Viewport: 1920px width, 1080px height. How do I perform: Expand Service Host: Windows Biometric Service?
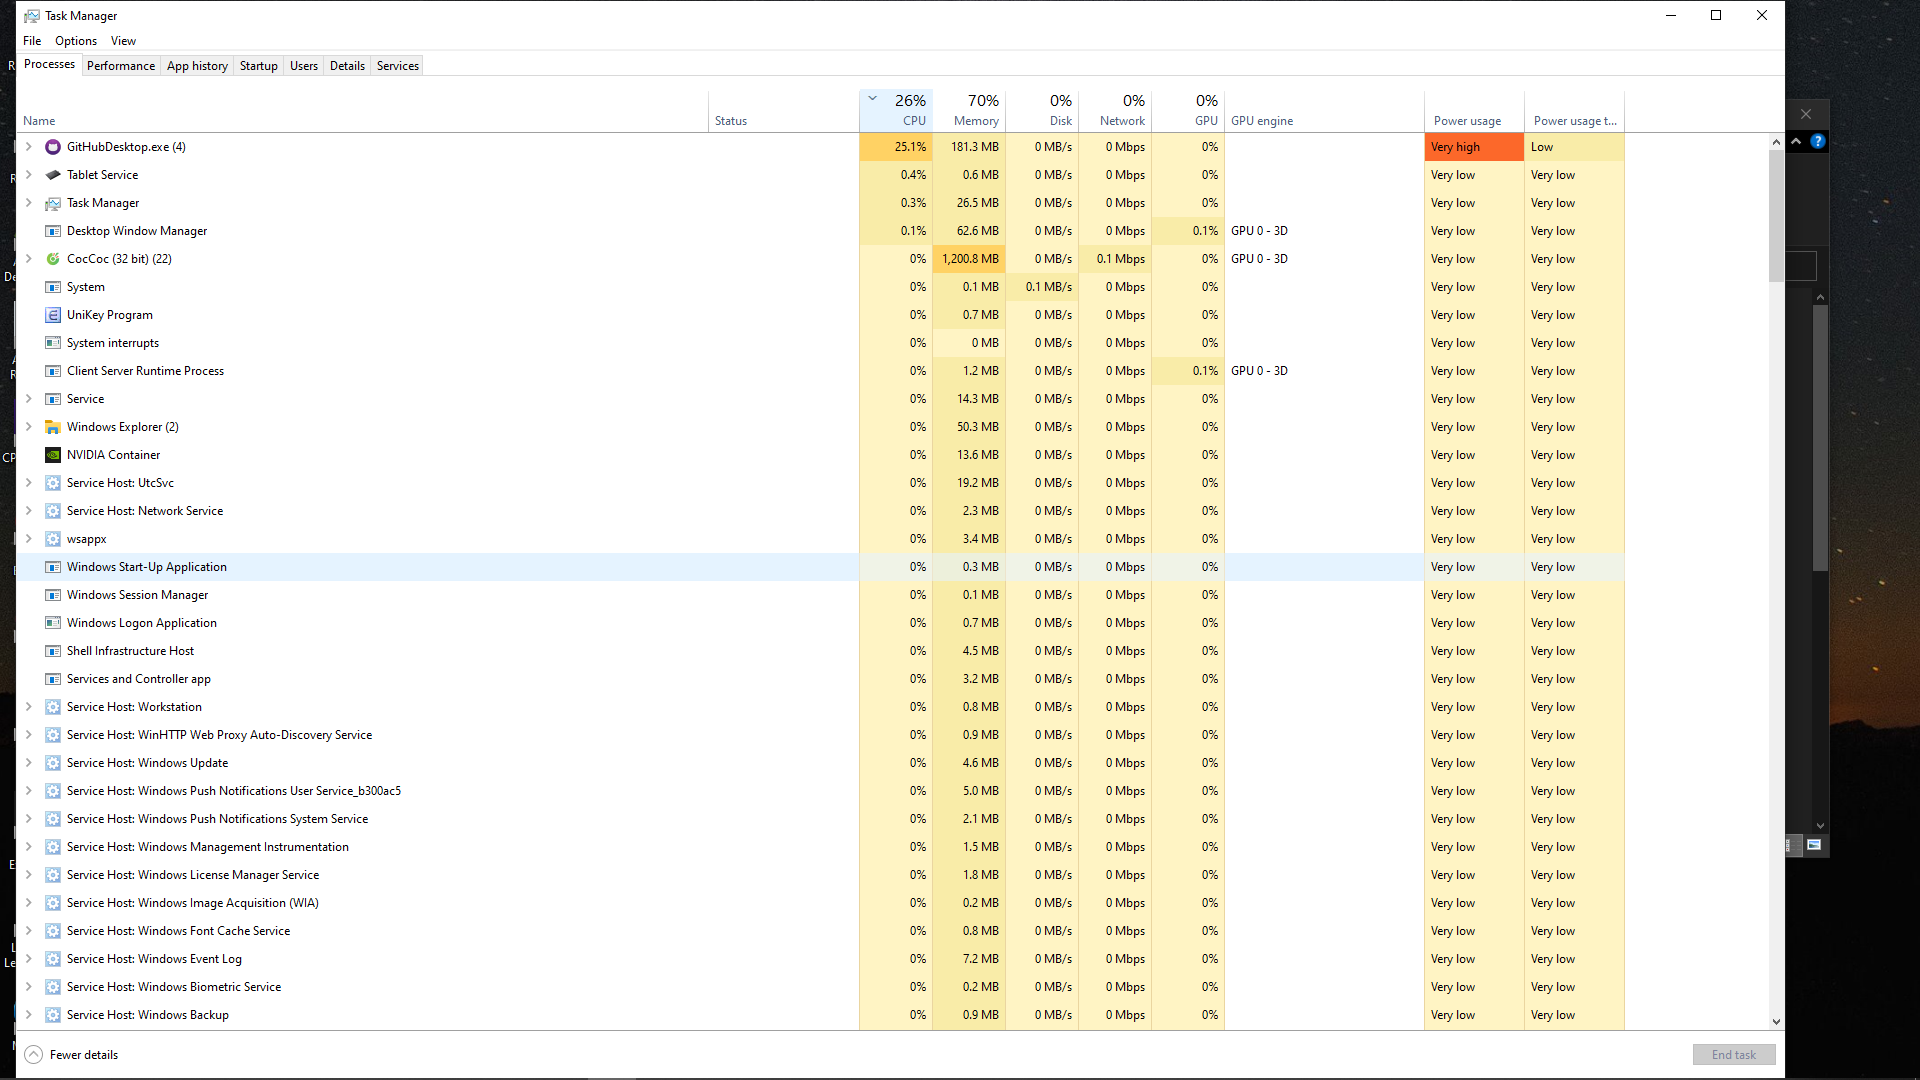29,987
